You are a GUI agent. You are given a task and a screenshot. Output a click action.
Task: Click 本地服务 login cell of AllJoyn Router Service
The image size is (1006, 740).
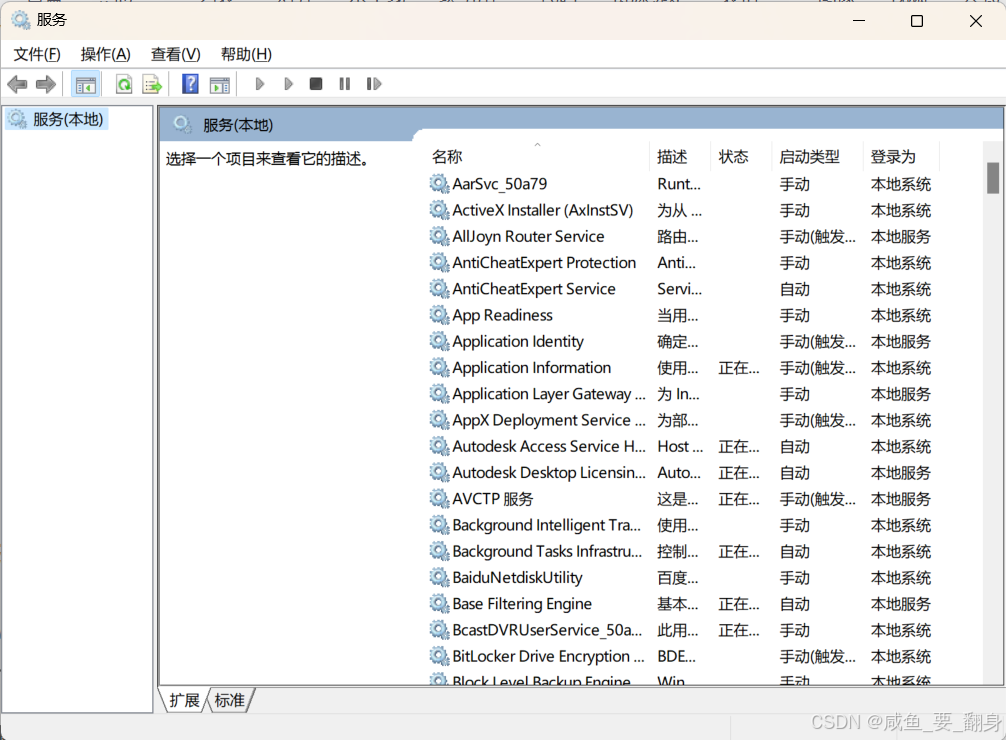pos(900,237)
